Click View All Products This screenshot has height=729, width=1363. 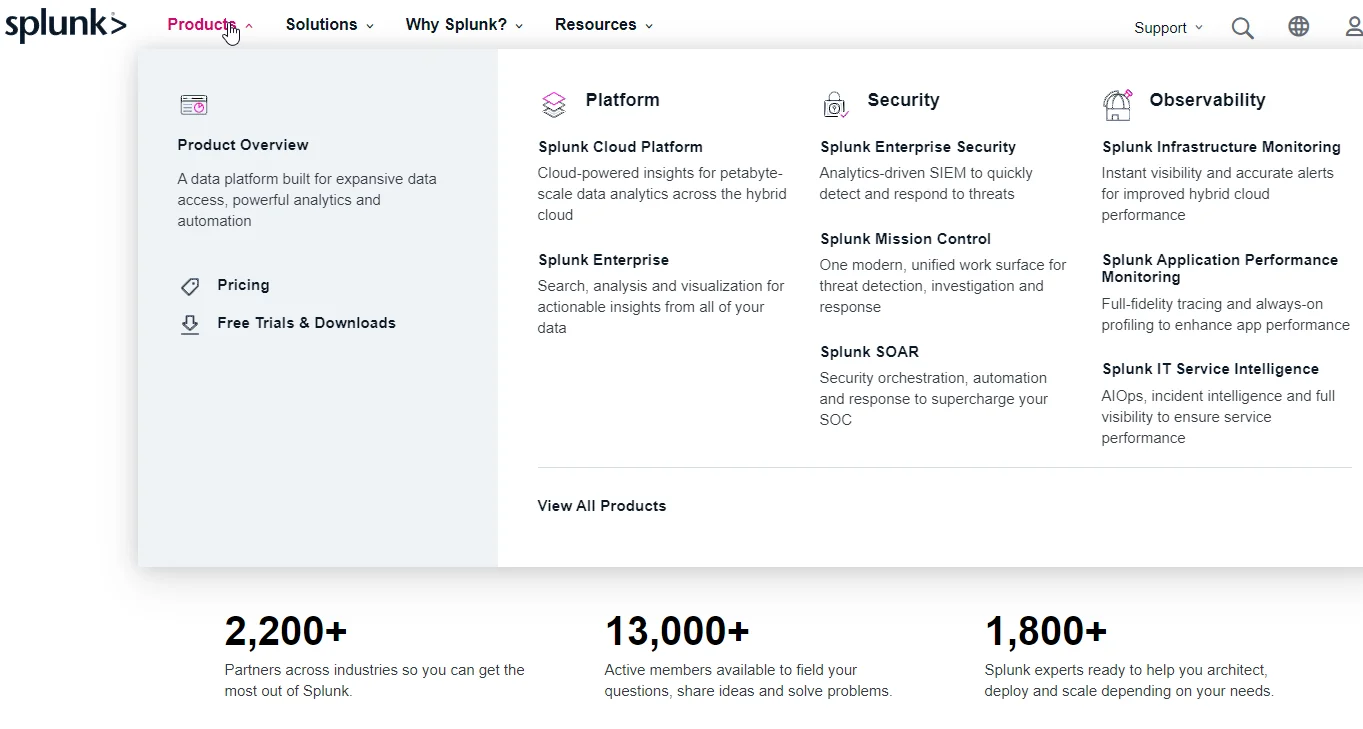pos(602,506)
